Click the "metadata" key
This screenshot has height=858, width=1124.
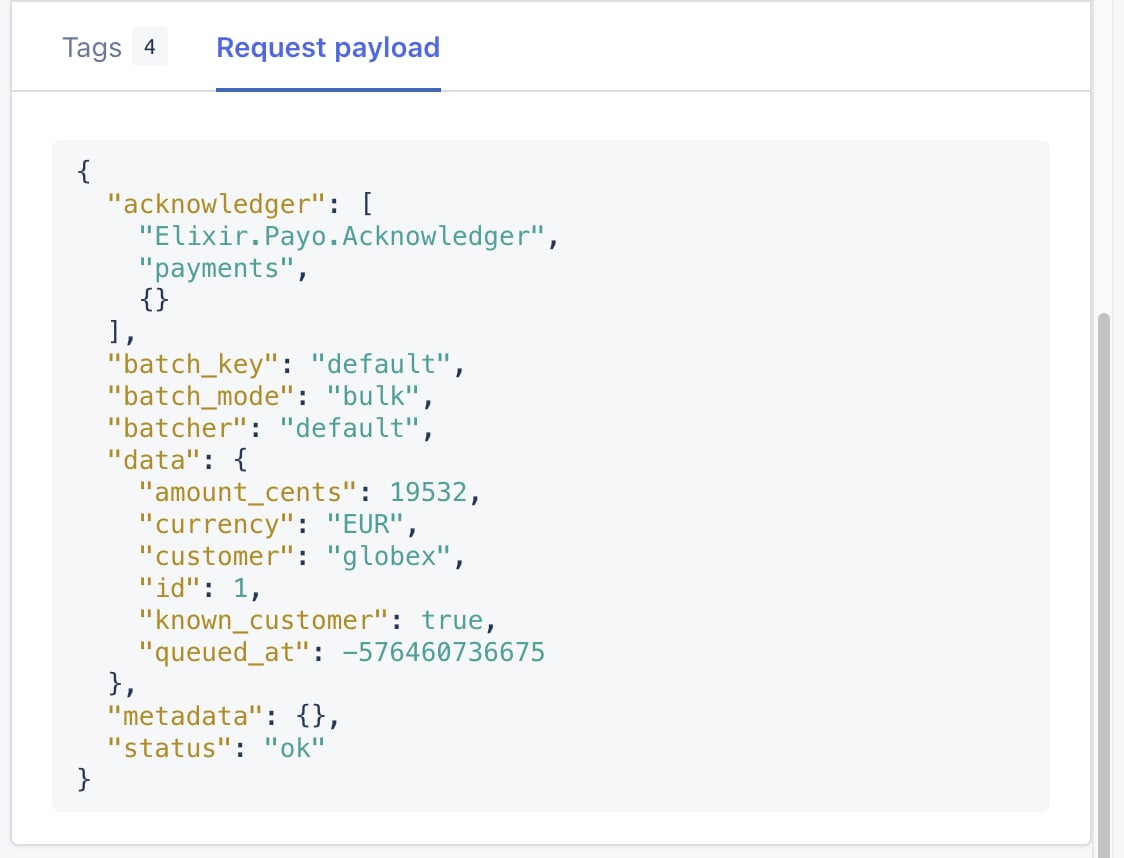185,716
